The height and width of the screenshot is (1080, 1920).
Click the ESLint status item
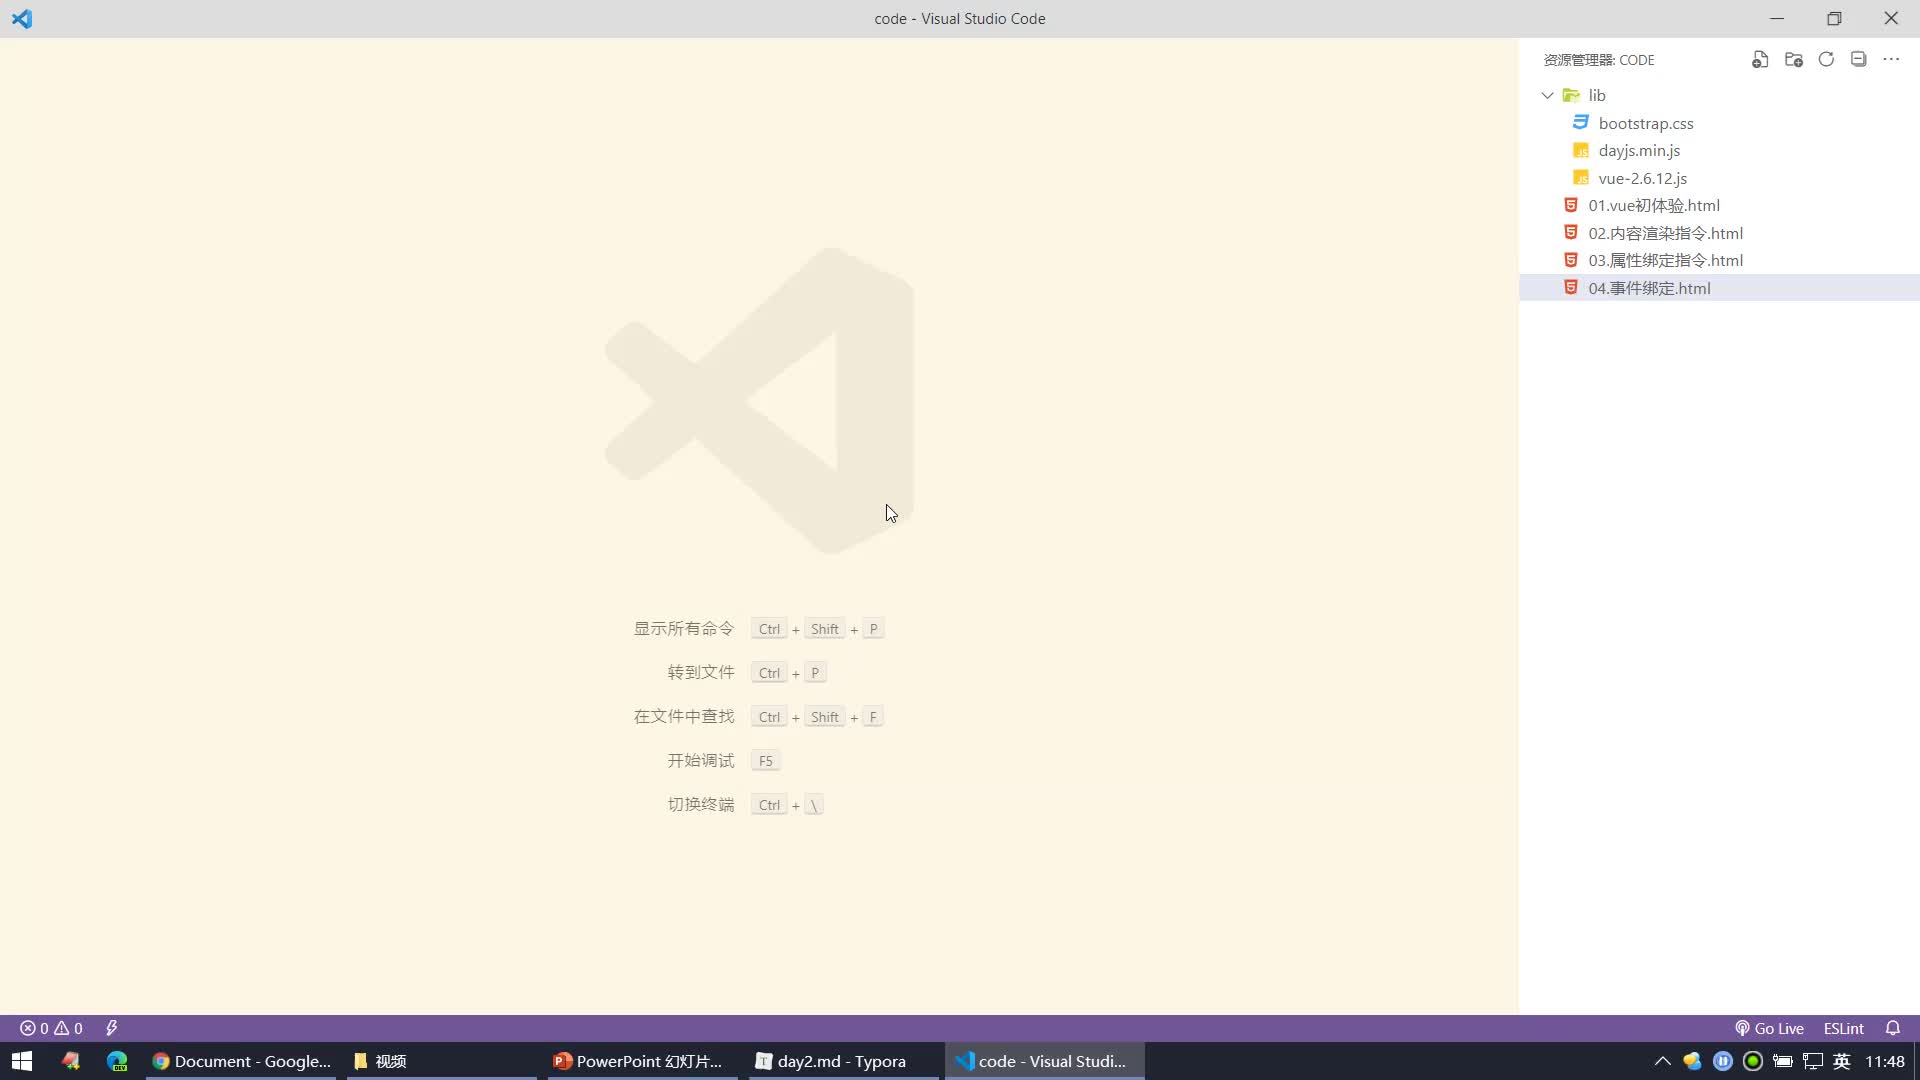(1843, 1028)
